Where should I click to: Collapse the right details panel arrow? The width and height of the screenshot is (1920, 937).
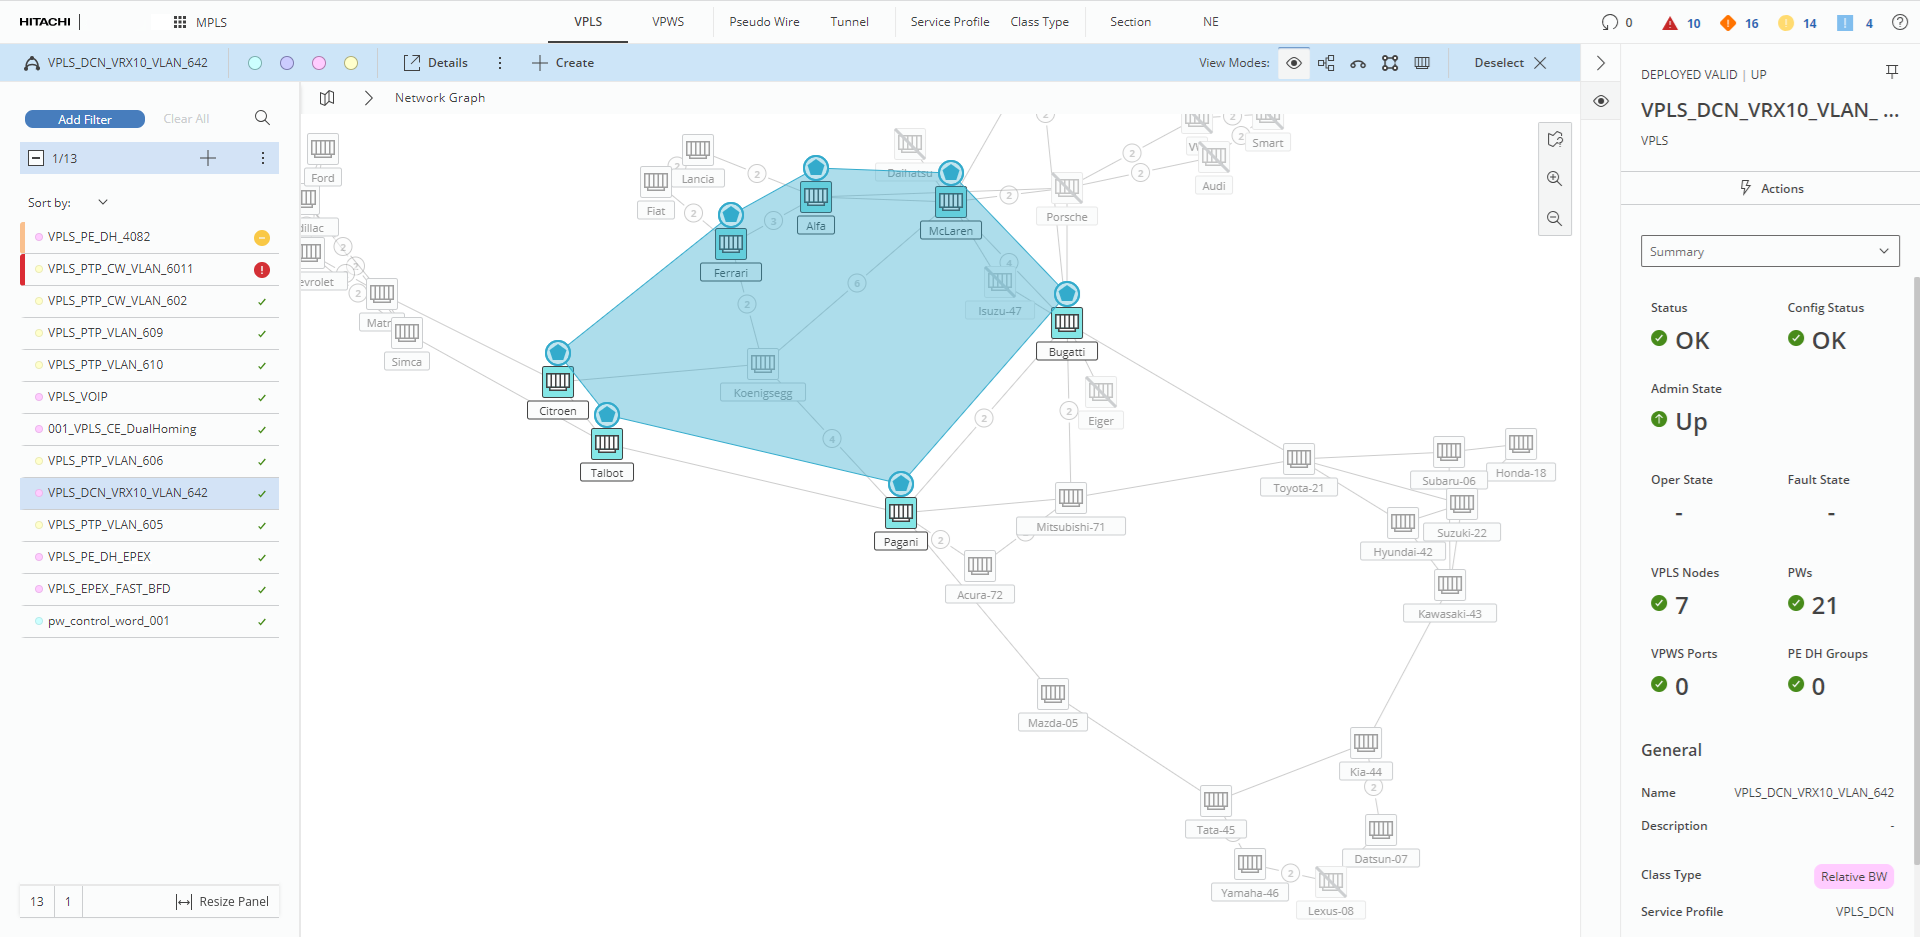pyautogui.click(x=1601, y=63)
